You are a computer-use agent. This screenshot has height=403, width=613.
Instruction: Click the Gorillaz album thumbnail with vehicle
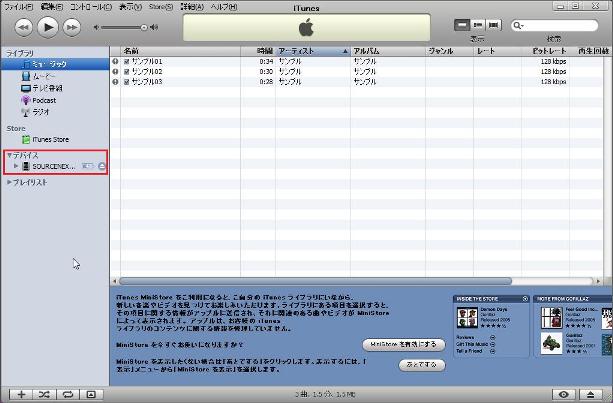pos(552,343)
